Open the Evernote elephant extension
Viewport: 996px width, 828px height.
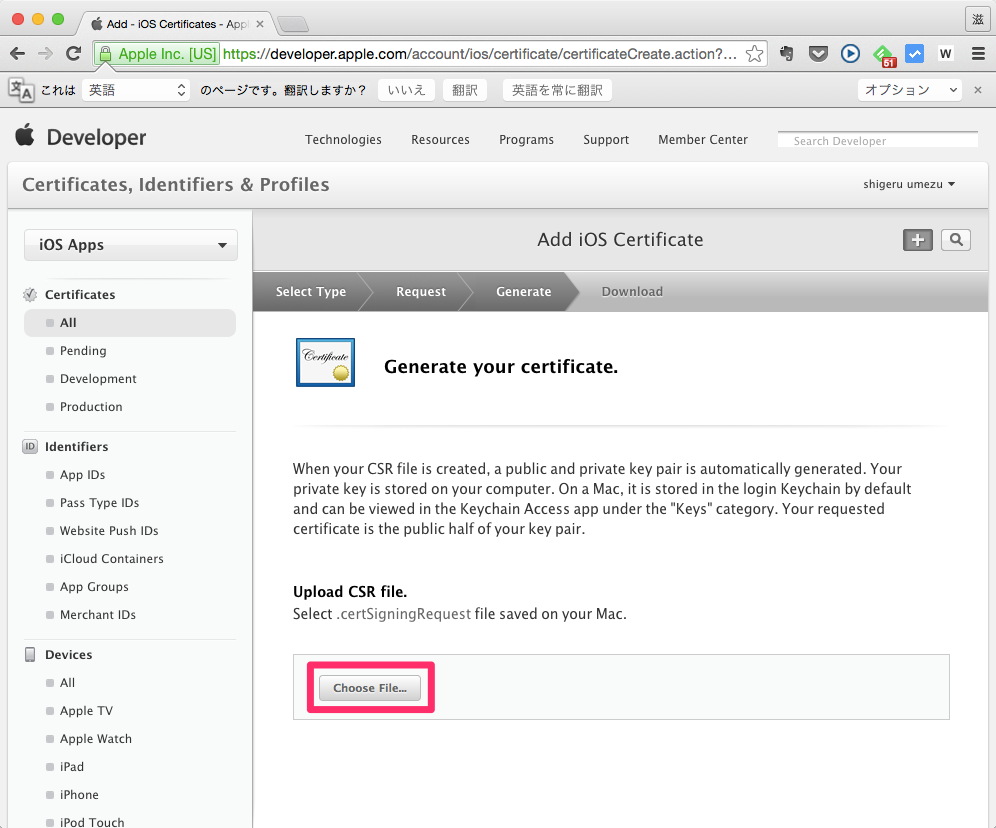point(787,54)
